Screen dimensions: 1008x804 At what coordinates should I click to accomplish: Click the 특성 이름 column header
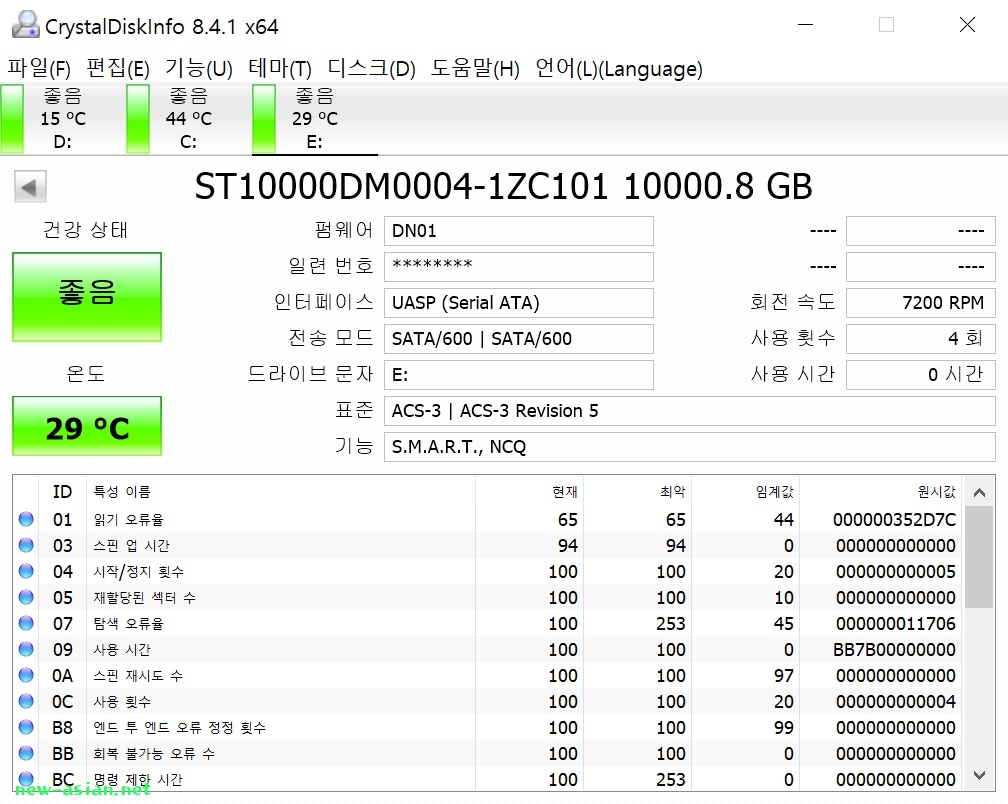click(281, 492)
